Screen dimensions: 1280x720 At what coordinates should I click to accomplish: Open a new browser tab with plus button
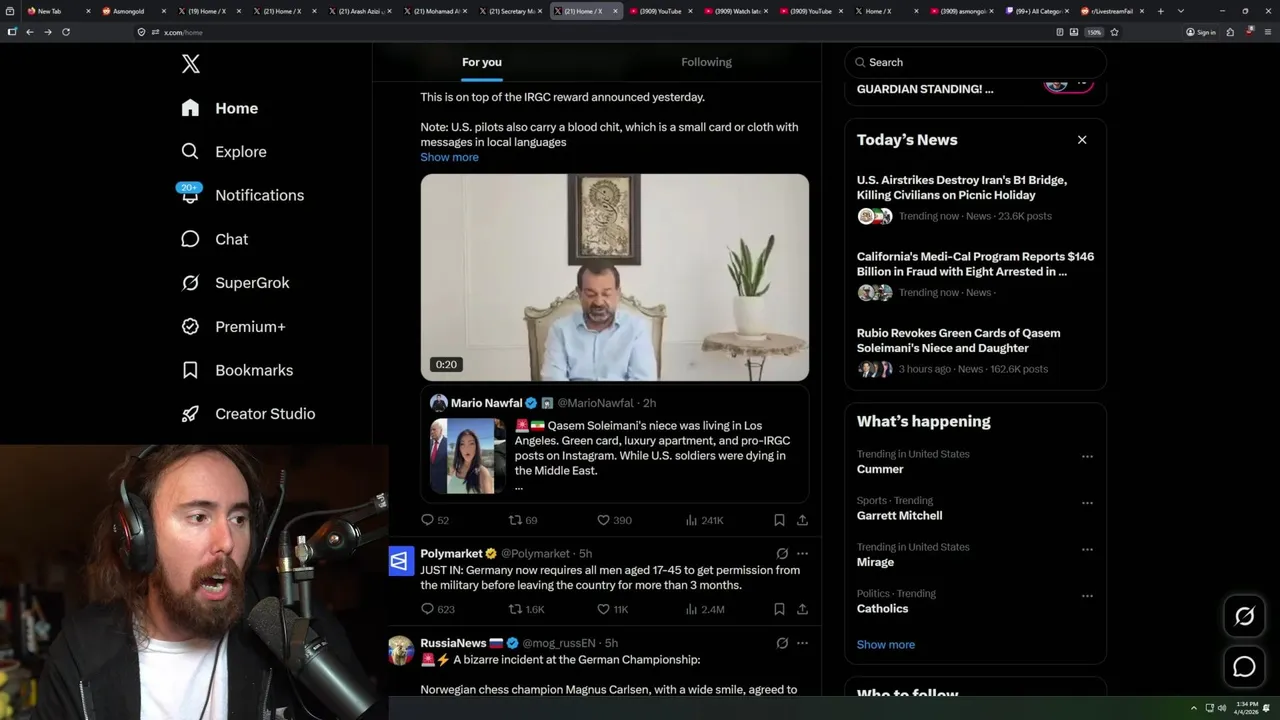click(1160, 11)
